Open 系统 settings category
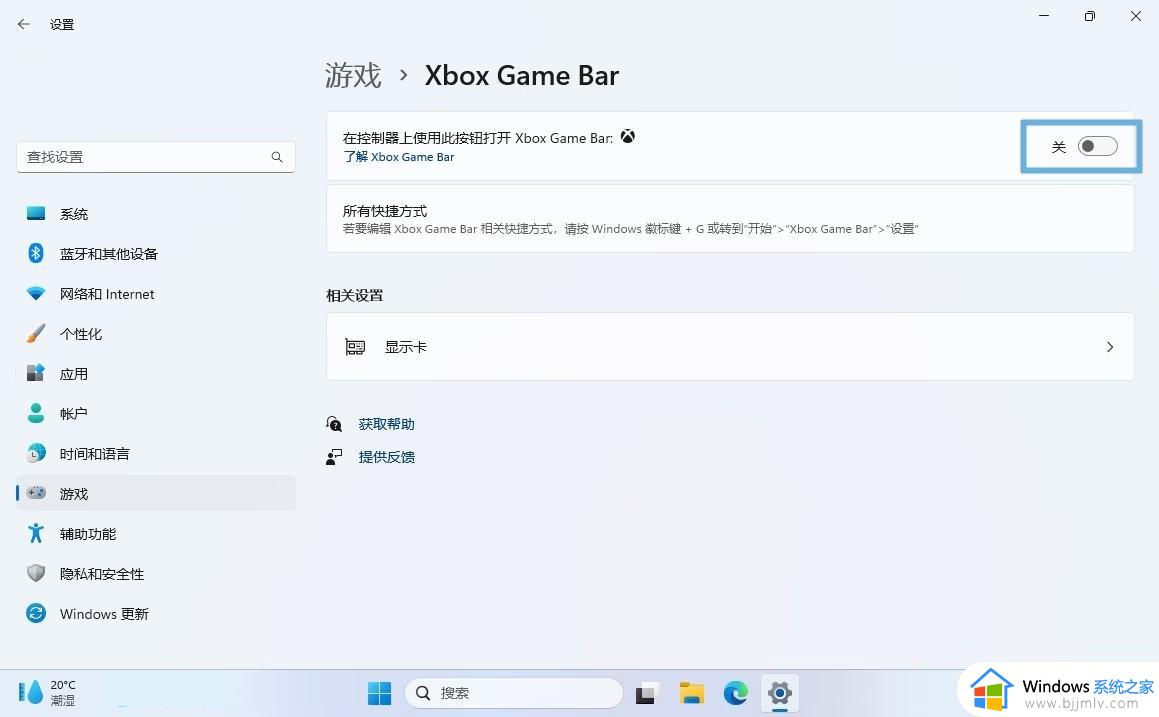Screen dimensions: 1159x717 (156, 214)
